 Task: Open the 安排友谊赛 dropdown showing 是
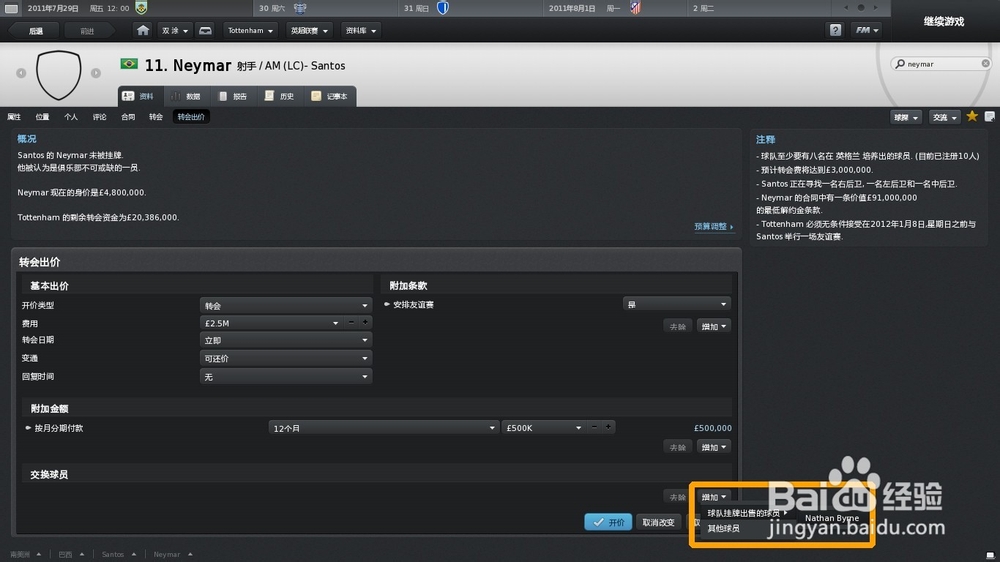[677, 304]
